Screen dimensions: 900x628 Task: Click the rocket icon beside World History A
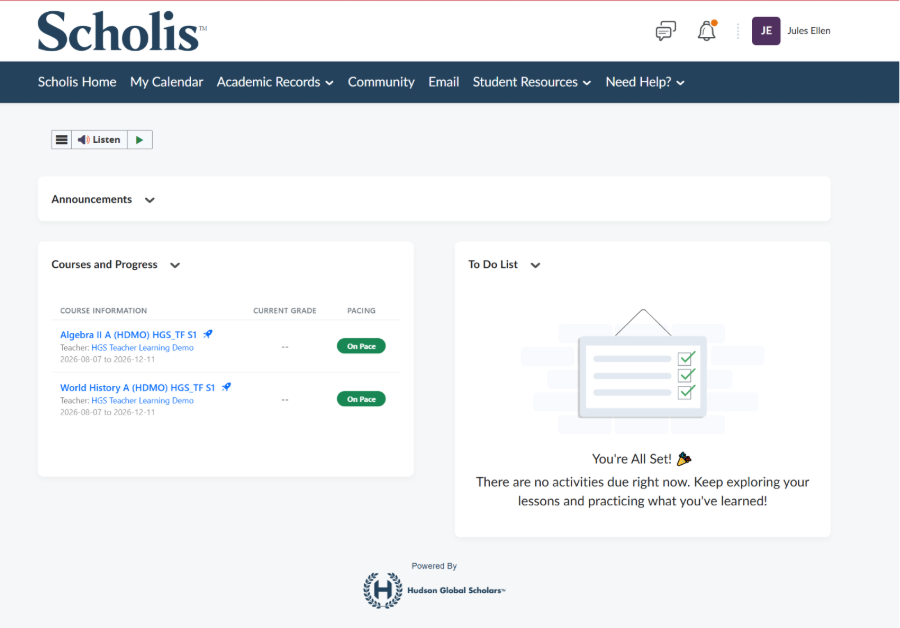click(x=226, y=387)
